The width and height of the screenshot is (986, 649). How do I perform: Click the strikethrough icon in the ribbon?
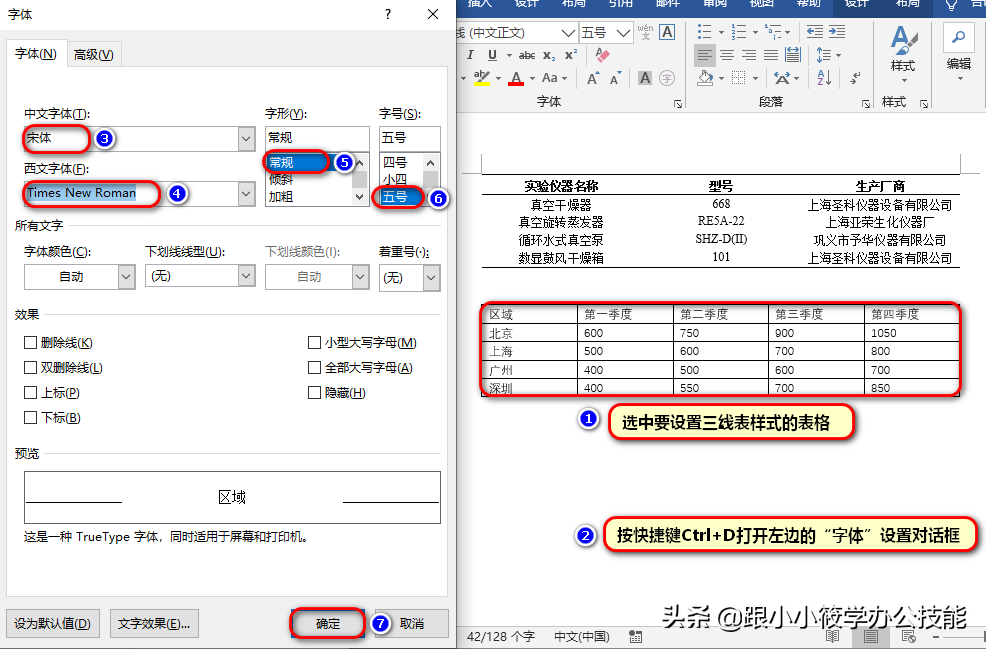tap(527, 54)
